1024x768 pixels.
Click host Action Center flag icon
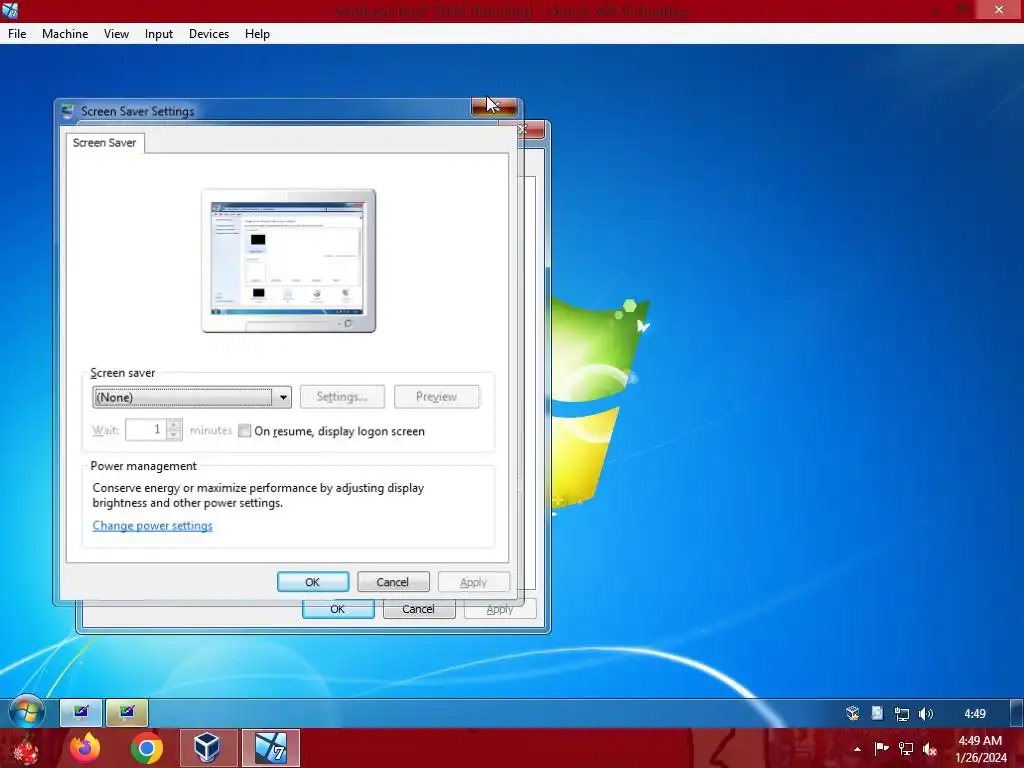coord(882,748)
